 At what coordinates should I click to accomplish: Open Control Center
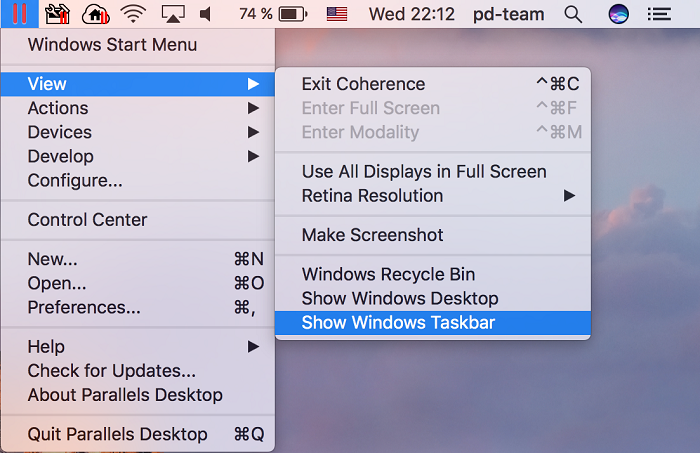[x=138, y=220]
